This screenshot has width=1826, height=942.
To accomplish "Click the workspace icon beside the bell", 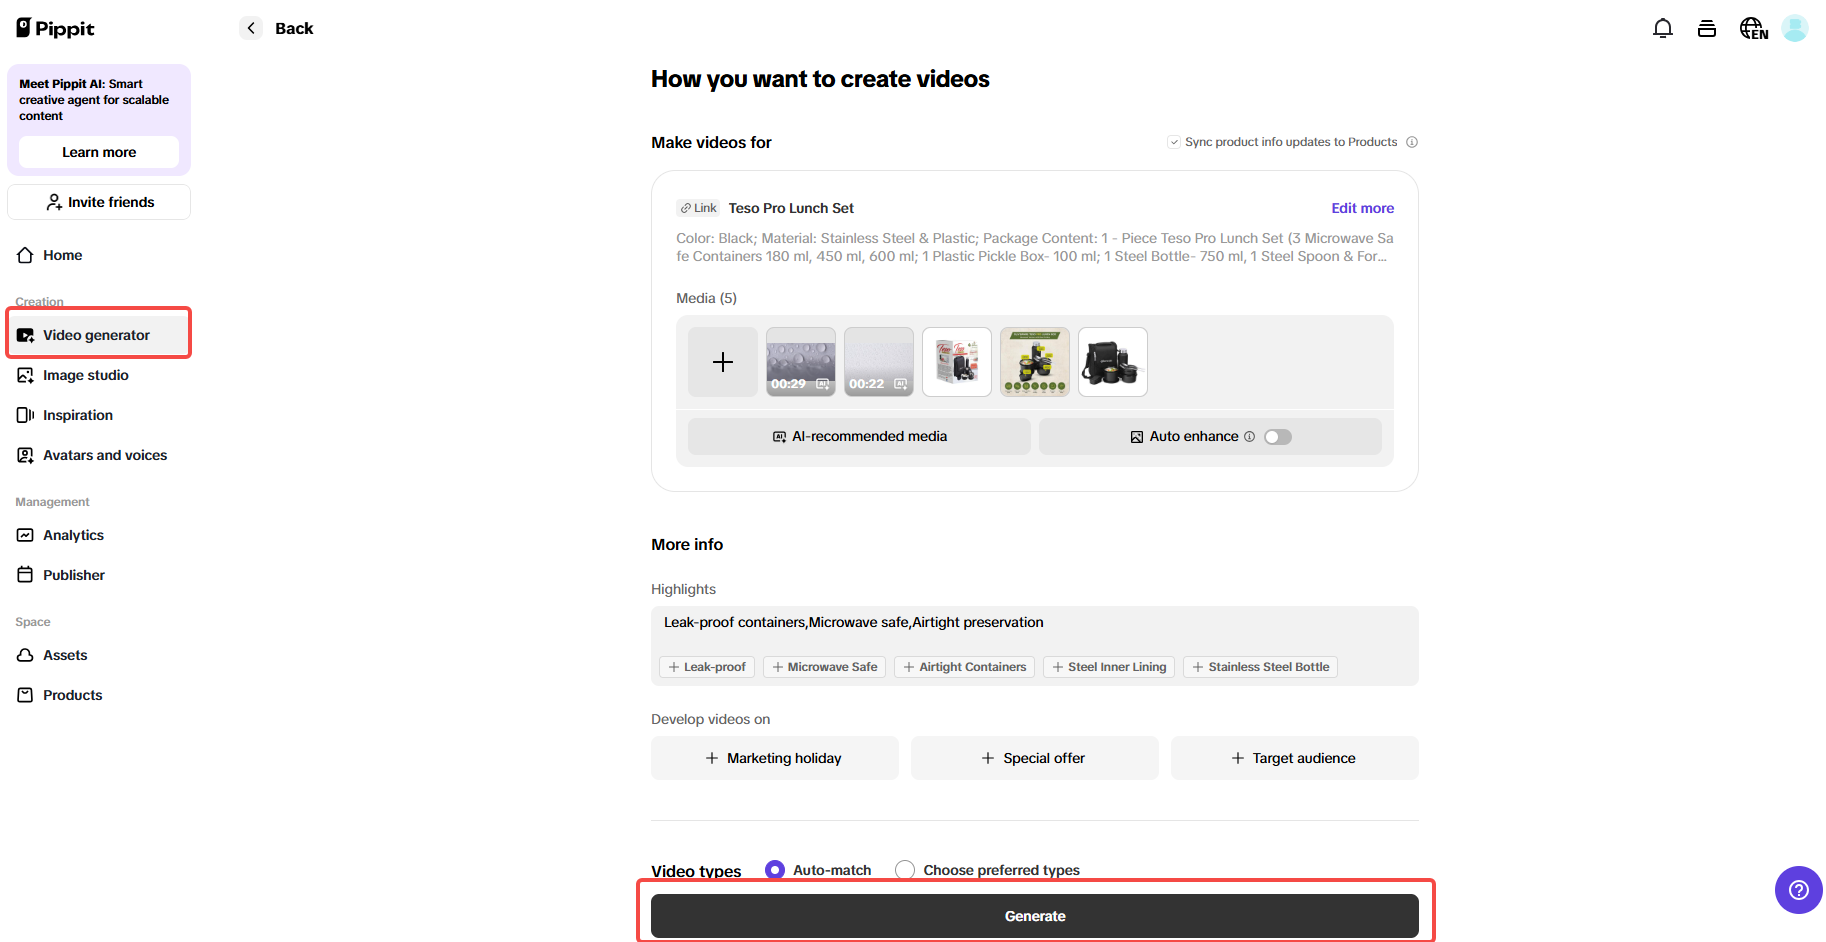I will click(x=1707, y=28).
